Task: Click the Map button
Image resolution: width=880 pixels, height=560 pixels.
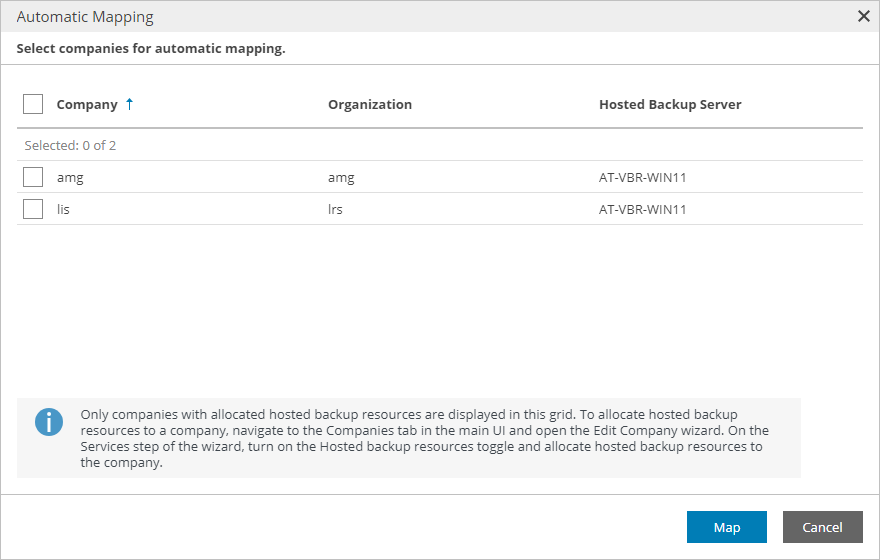Action: [727, 527]
